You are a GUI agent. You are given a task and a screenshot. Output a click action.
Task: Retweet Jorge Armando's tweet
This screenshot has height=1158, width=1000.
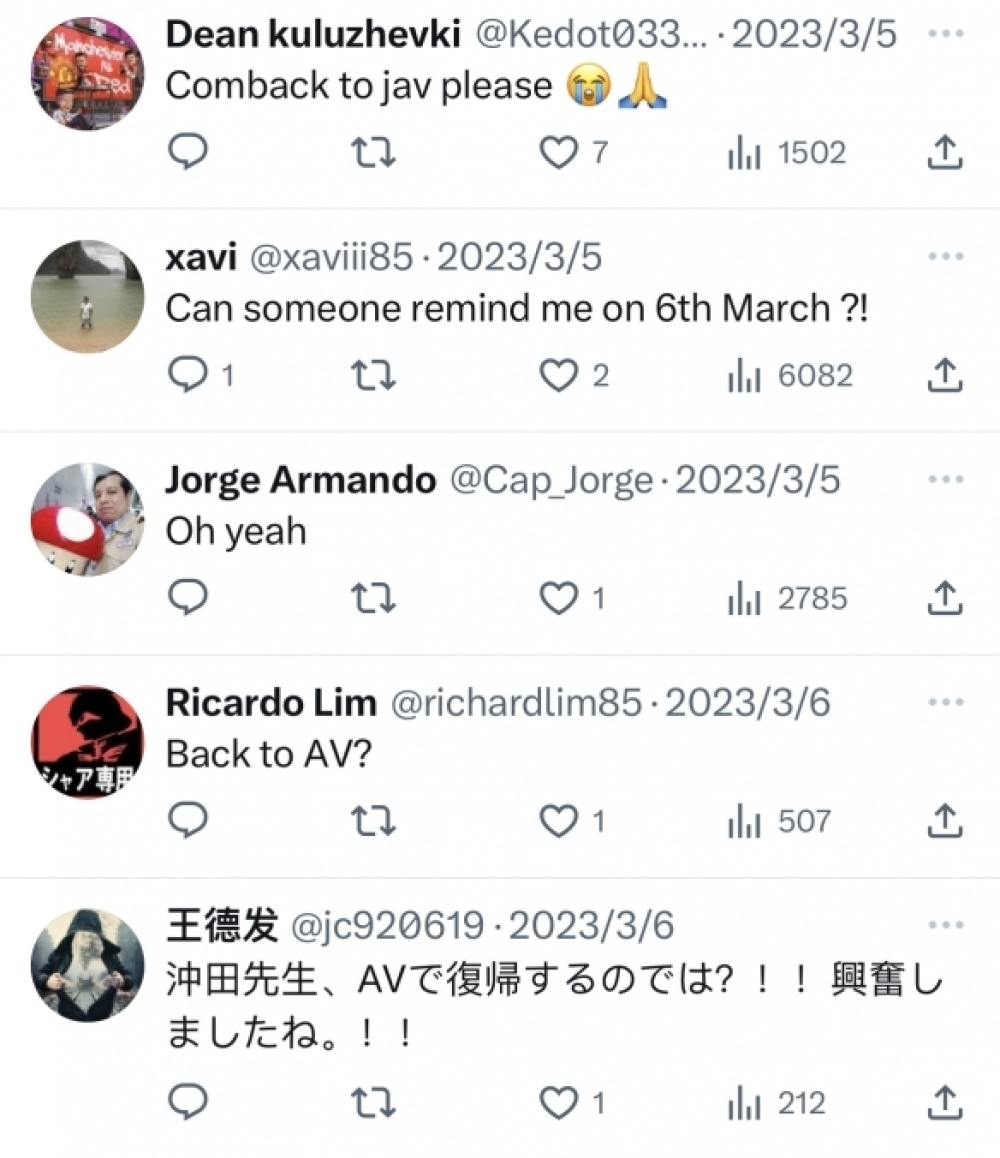tap(373, 598)
